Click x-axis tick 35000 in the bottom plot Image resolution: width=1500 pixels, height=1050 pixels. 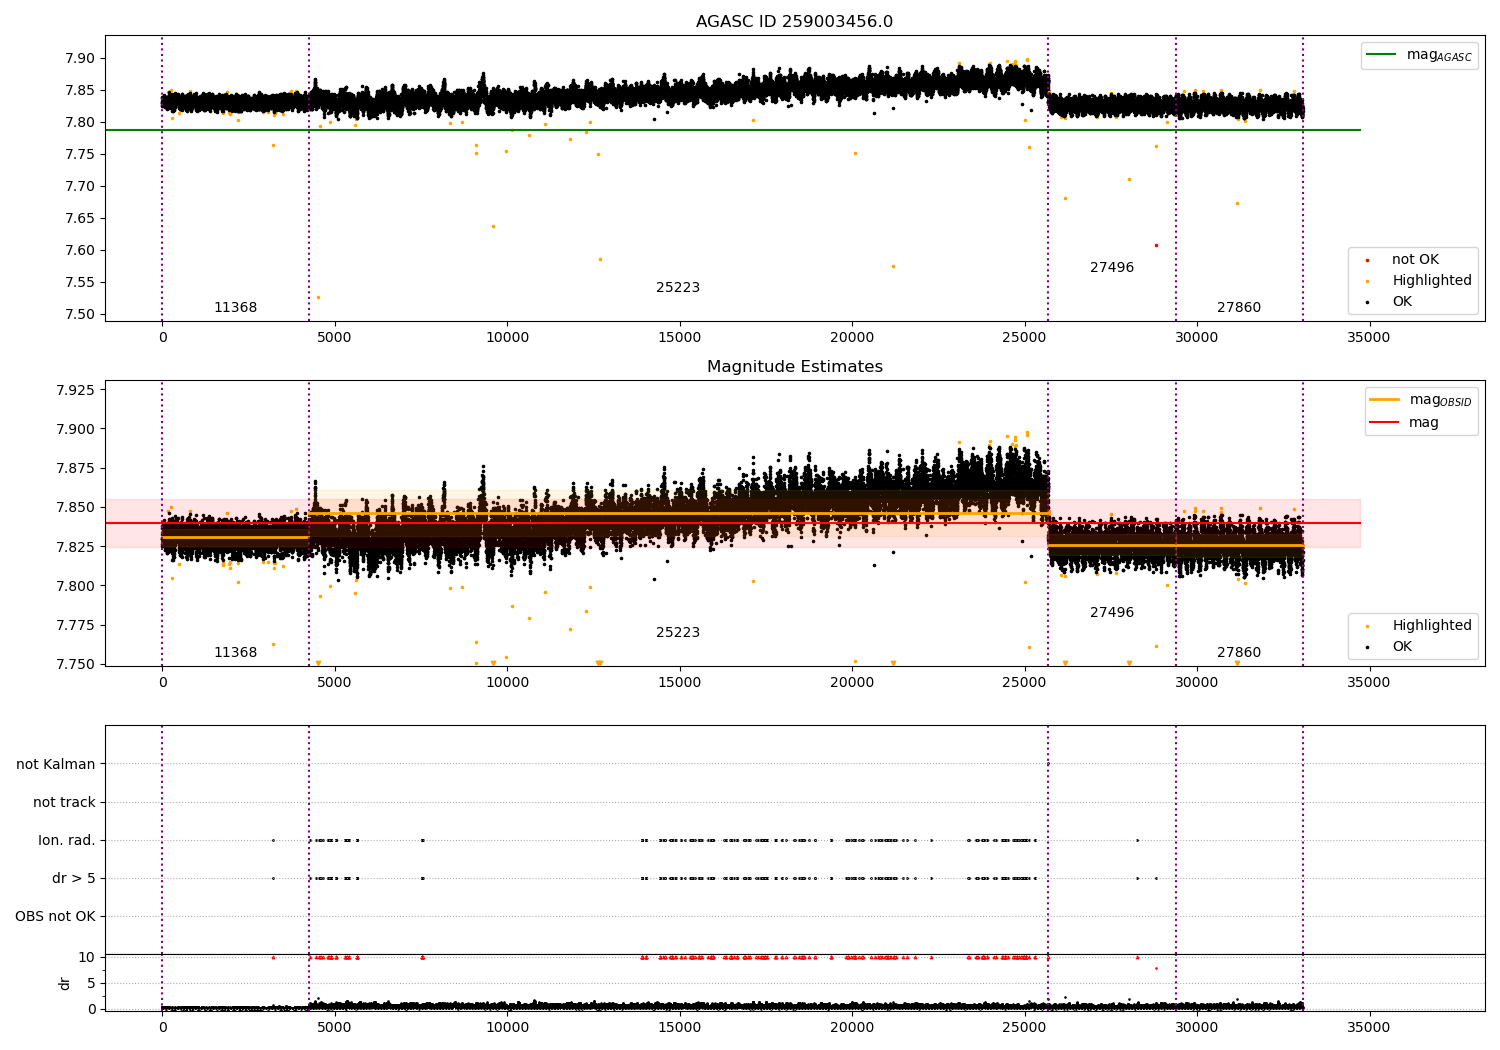[1369, 1027]
